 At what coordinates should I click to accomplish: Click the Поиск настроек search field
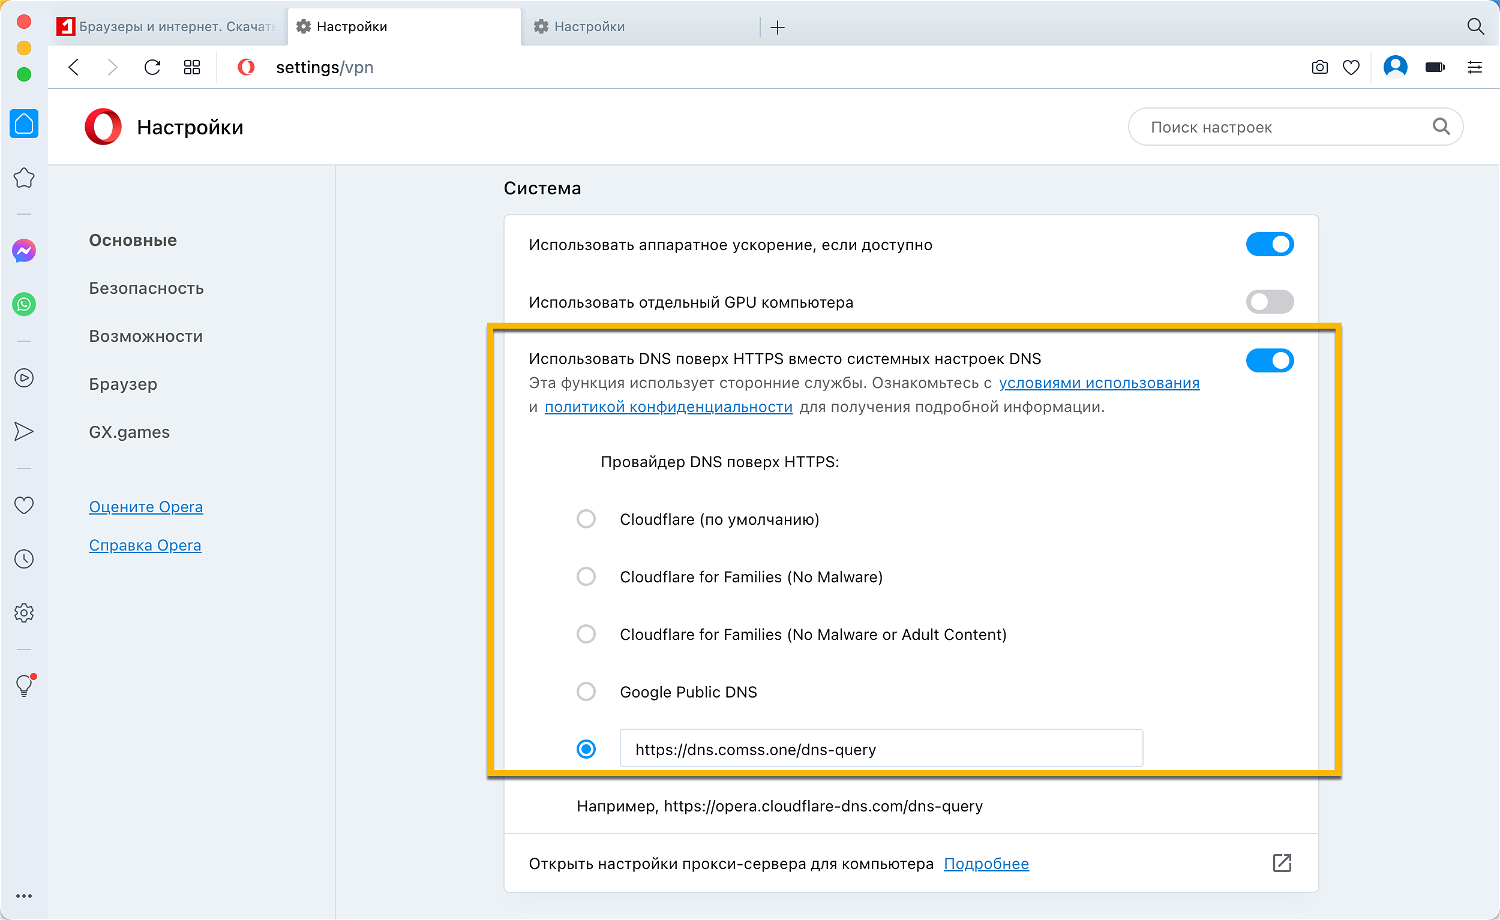[1285, 127]
